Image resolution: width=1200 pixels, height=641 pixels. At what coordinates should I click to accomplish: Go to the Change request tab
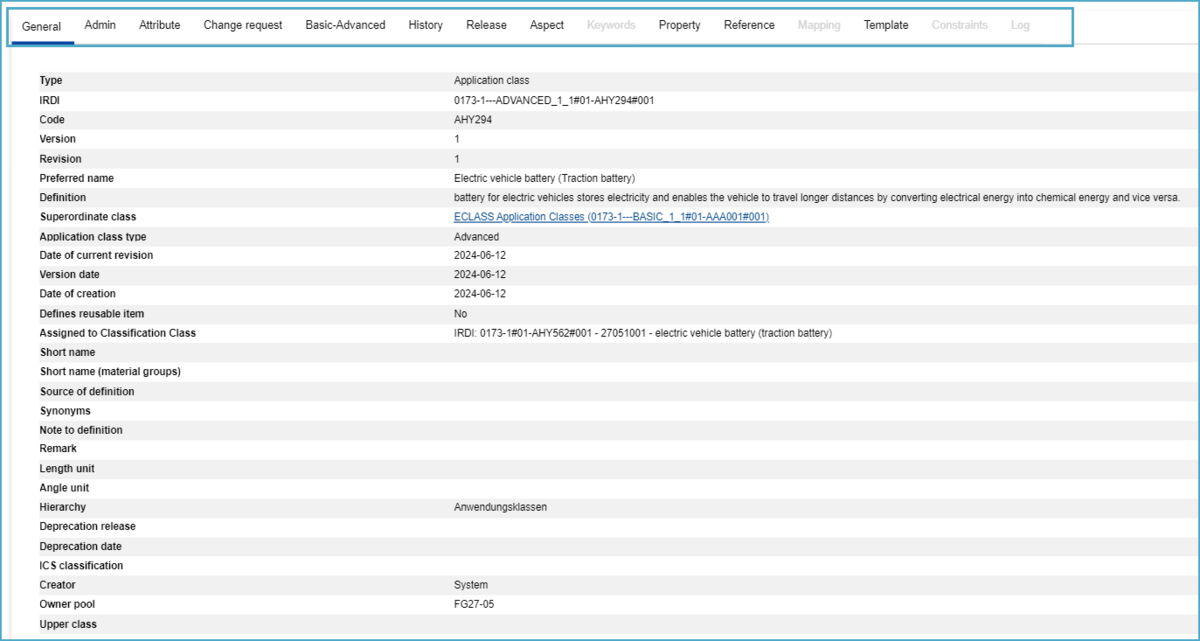coord(243,25)
